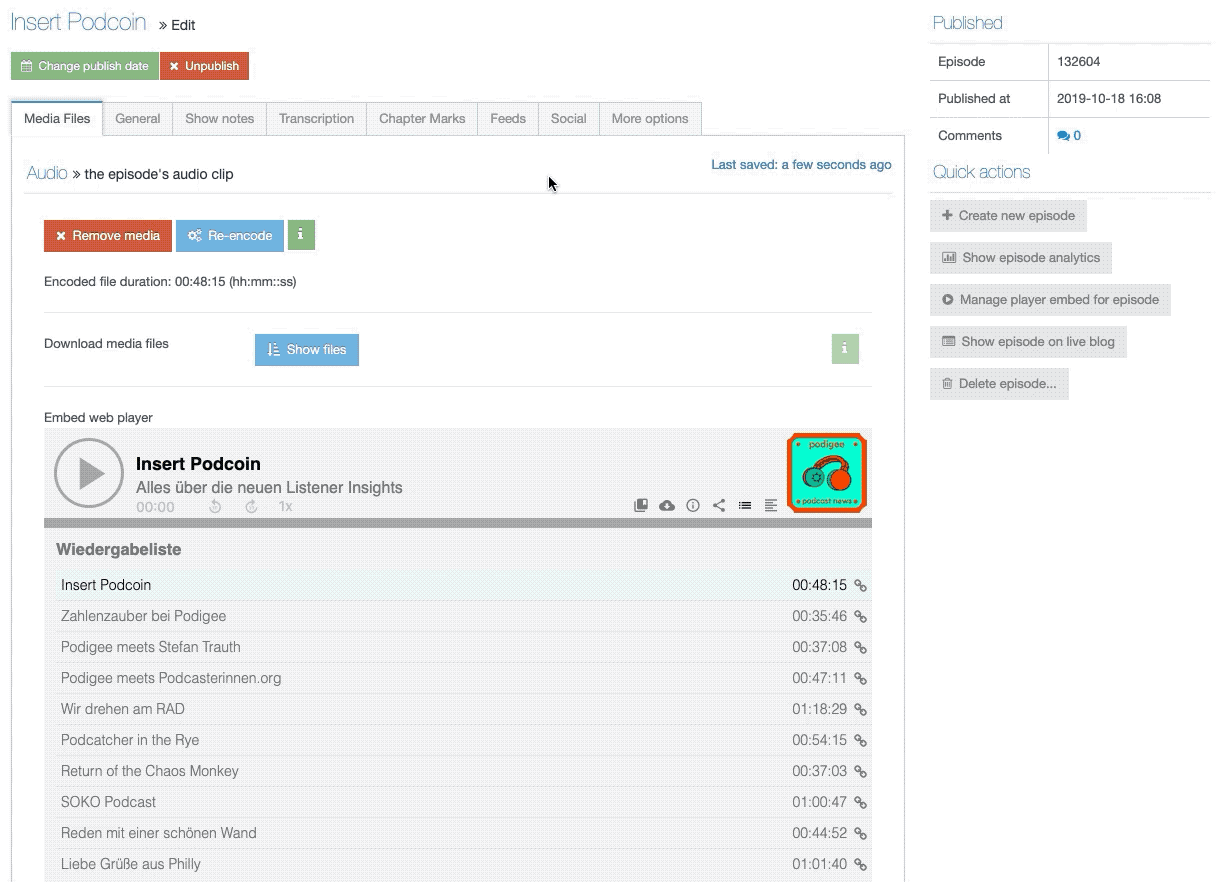The height and width of the screenshot is (882, 1223).
Task: Click Change publish date button
Action: tap(85, 66)
